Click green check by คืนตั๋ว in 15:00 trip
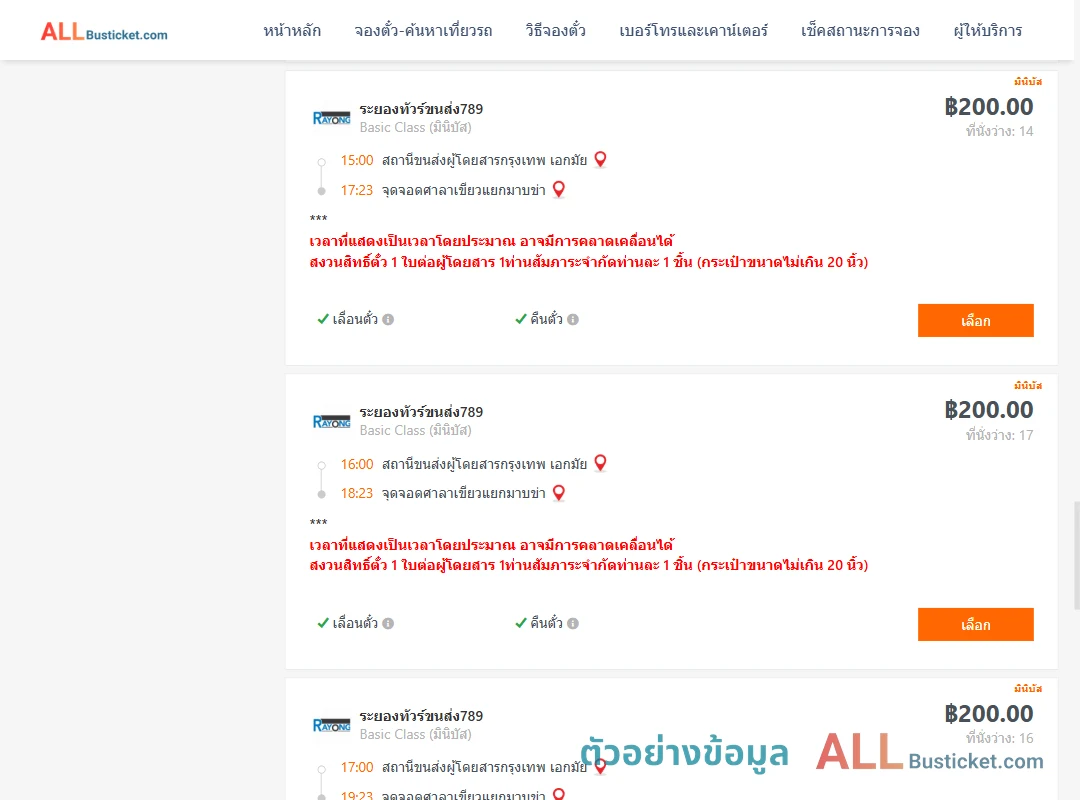The width and height of the screenshot is (1080, 800). pos(521,318)
